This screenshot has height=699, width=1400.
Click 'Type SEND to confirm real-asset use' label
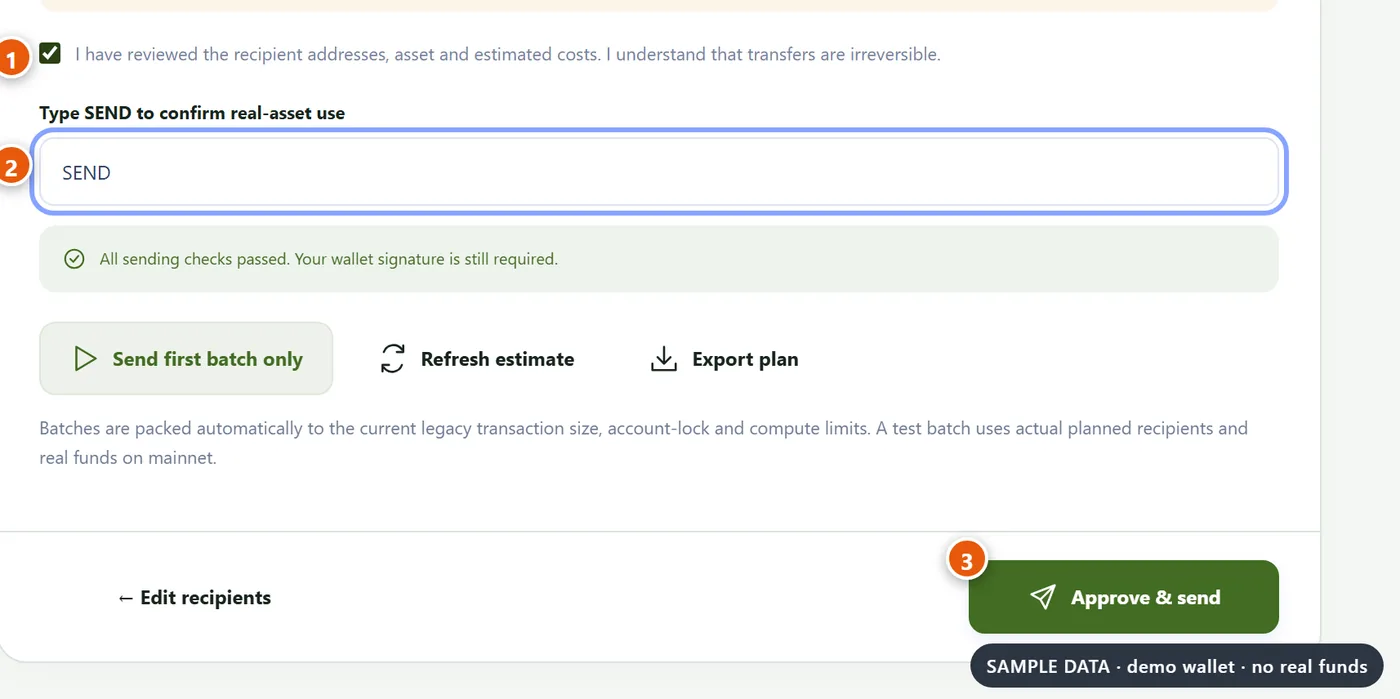192,113
